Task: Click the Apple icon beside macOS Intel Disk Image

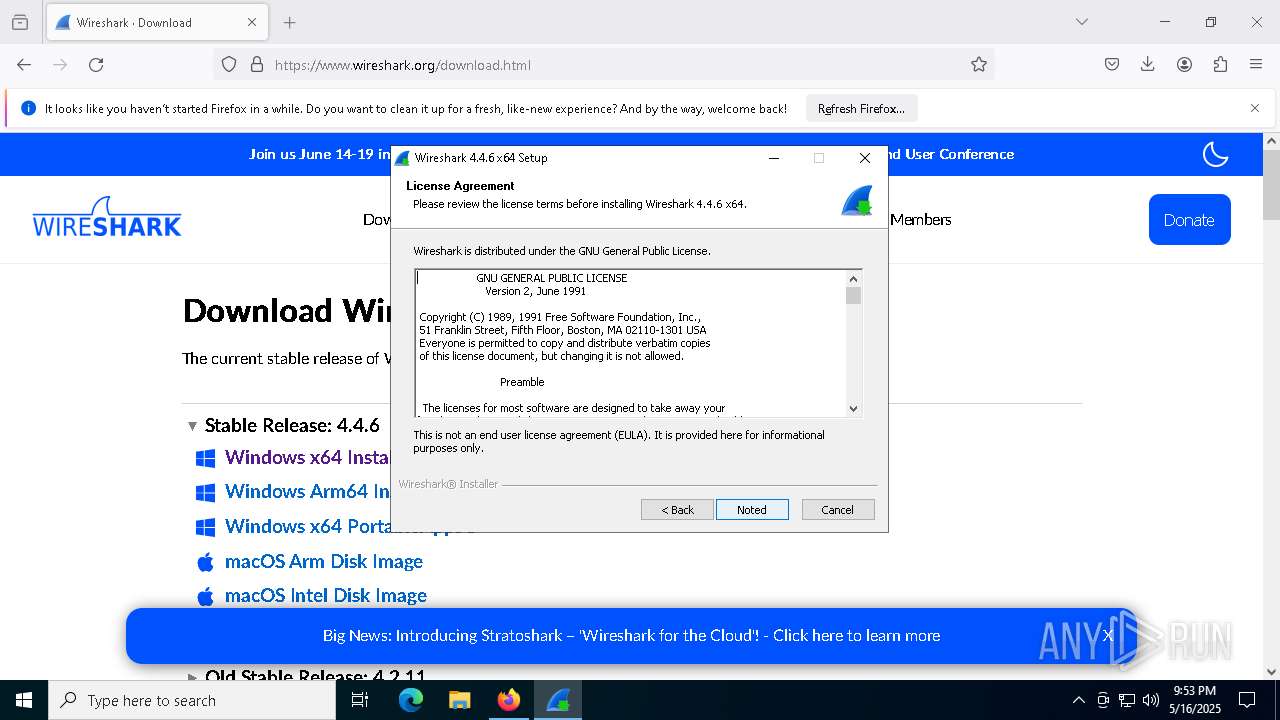Action: pyautogui.click(x=205, y=597)
